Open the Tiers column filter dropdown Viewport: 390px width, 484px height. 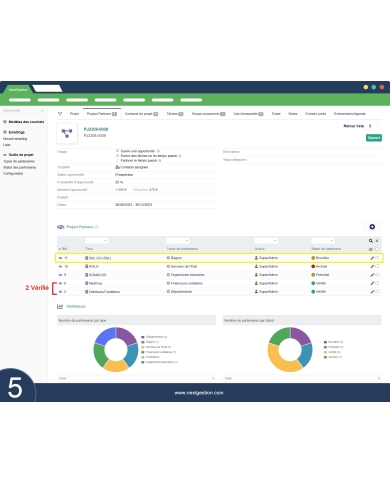click(x=96, y=241)
